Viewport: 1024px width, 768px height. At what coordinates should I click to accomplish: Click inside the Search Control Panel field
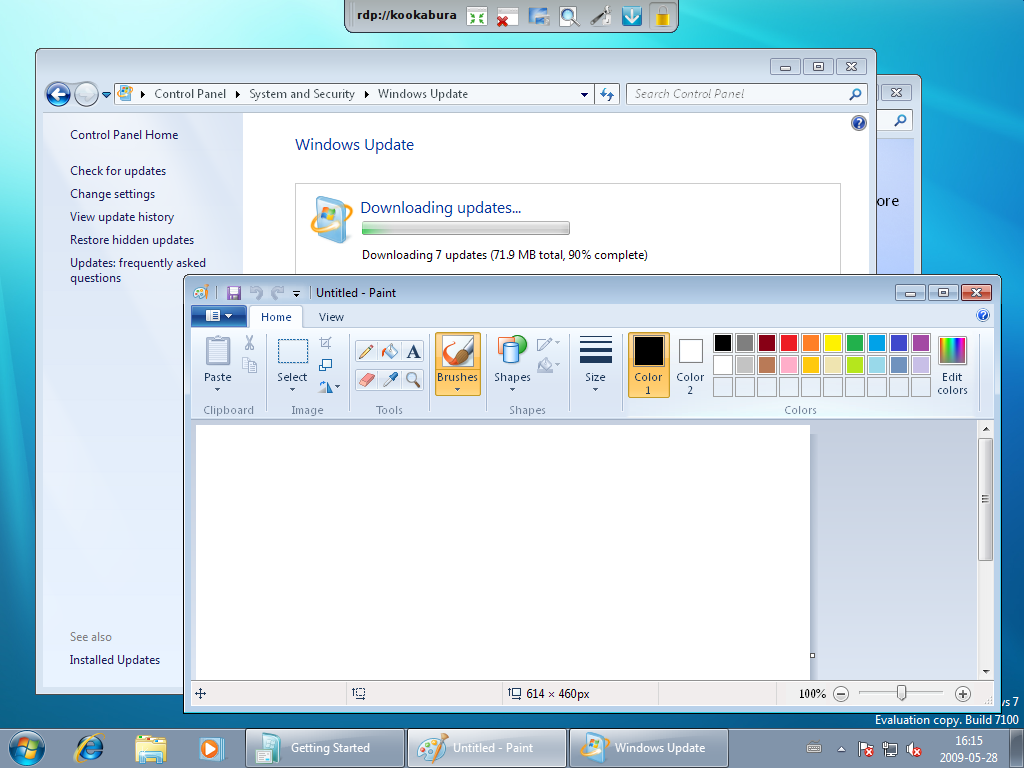[x=746, y=94]
